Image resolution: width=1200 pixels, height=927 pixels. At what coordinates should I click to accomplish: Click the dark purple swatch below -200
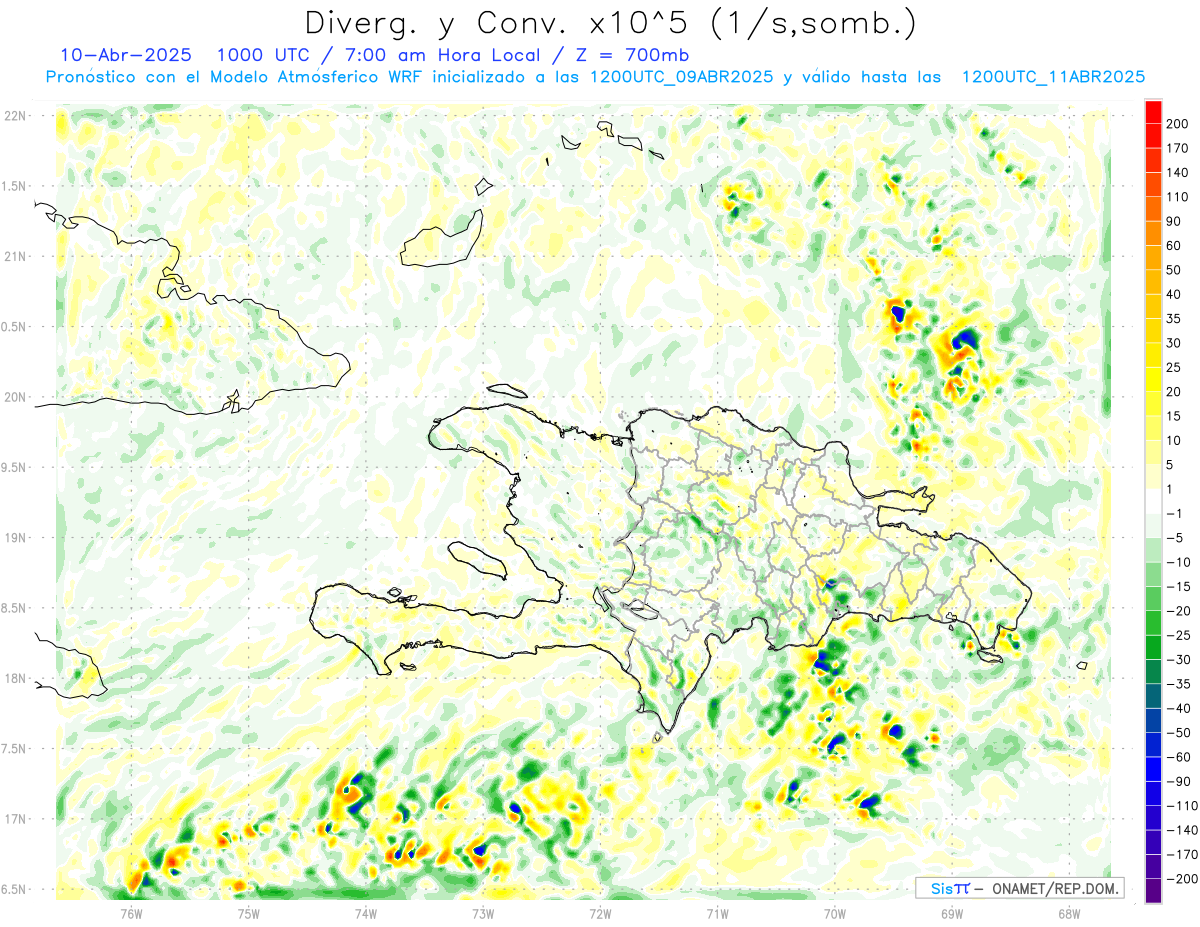(1153, 891)
